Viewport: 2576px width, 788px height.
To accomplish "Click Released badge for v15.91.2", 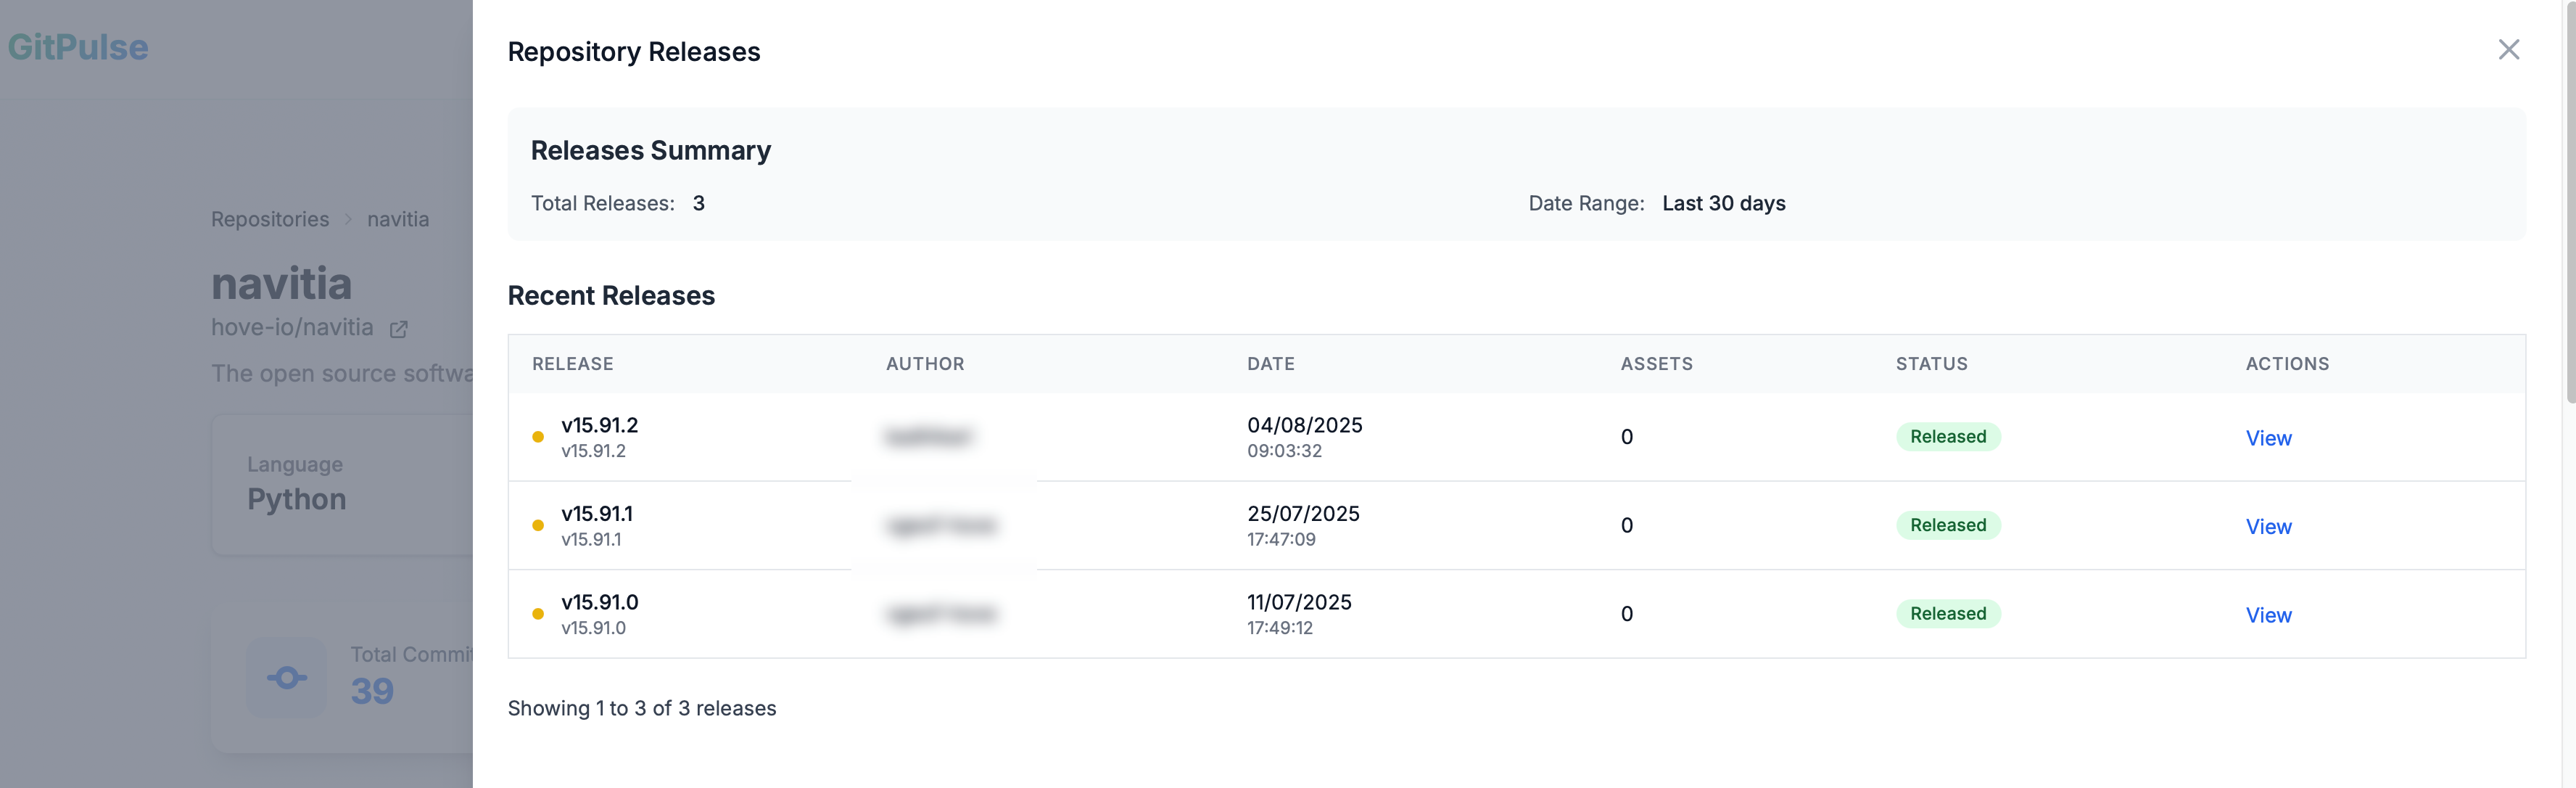I will [x=1948, y=436].
